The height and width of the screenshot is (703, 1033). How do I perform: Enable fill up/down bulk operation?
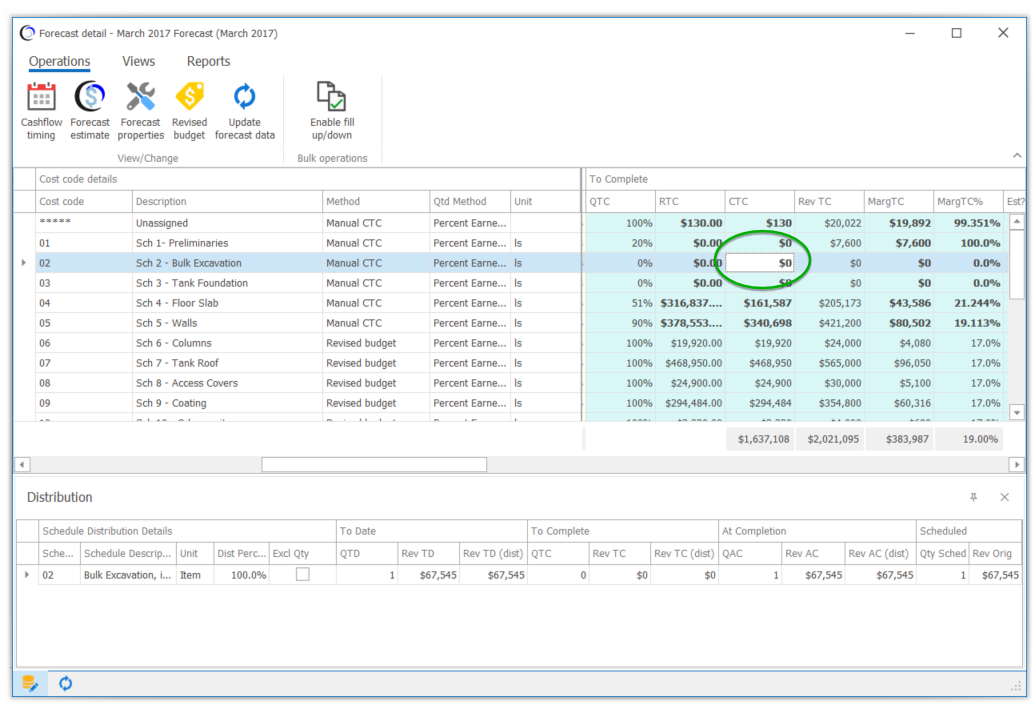pyautogui.click(x=332, y=111)
